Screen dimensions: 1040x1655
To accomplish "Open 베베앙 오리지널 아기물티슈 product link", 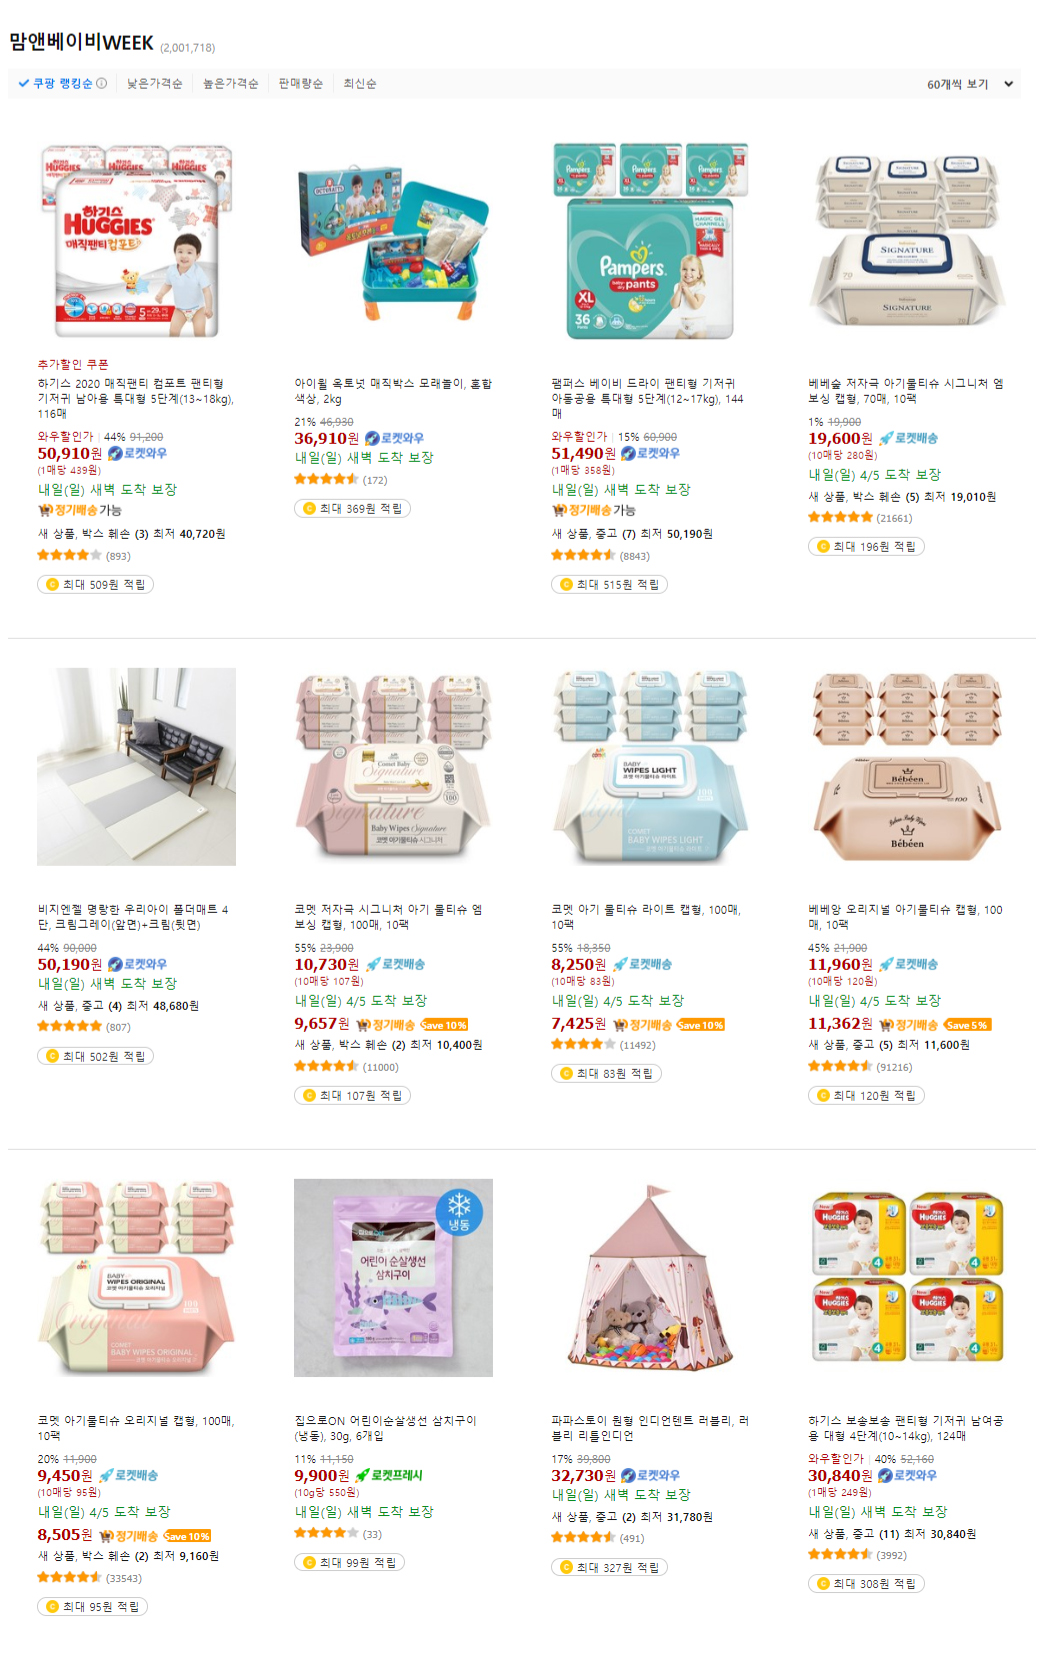I will click(x=905, y=917).
